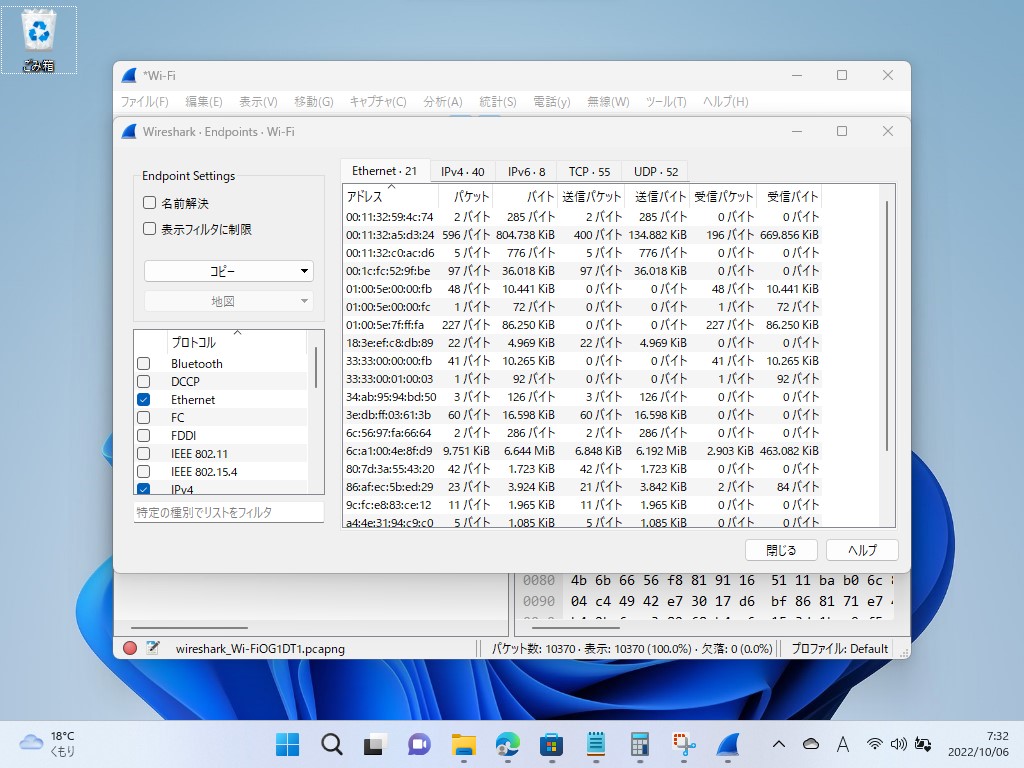Image resolution: width=1024 pixels, height=768 pixels.
Task: Expand the 地図 dropdown
Action: point(229,301)
